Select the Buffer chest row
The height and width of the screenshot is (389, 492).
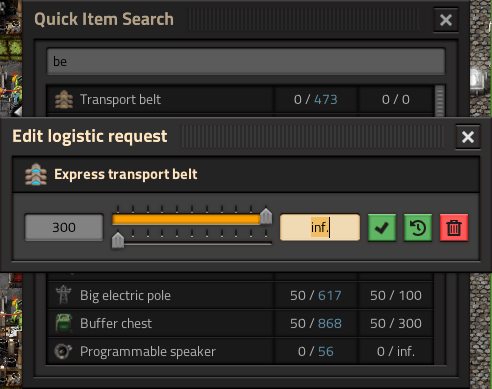click(240, 323)
